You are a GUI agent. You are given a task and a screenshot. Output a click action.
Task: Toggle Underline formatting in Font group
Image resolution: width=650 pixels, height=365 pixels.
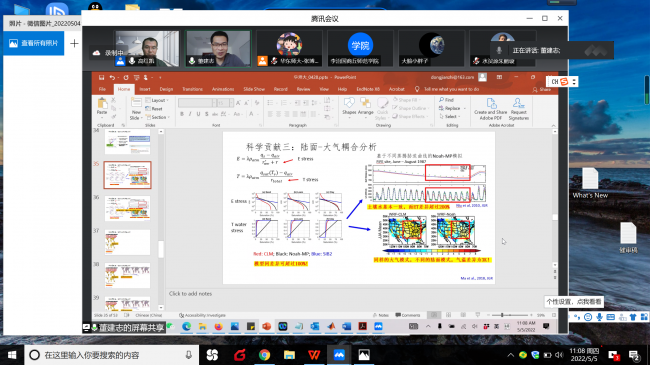pos(198,114)
